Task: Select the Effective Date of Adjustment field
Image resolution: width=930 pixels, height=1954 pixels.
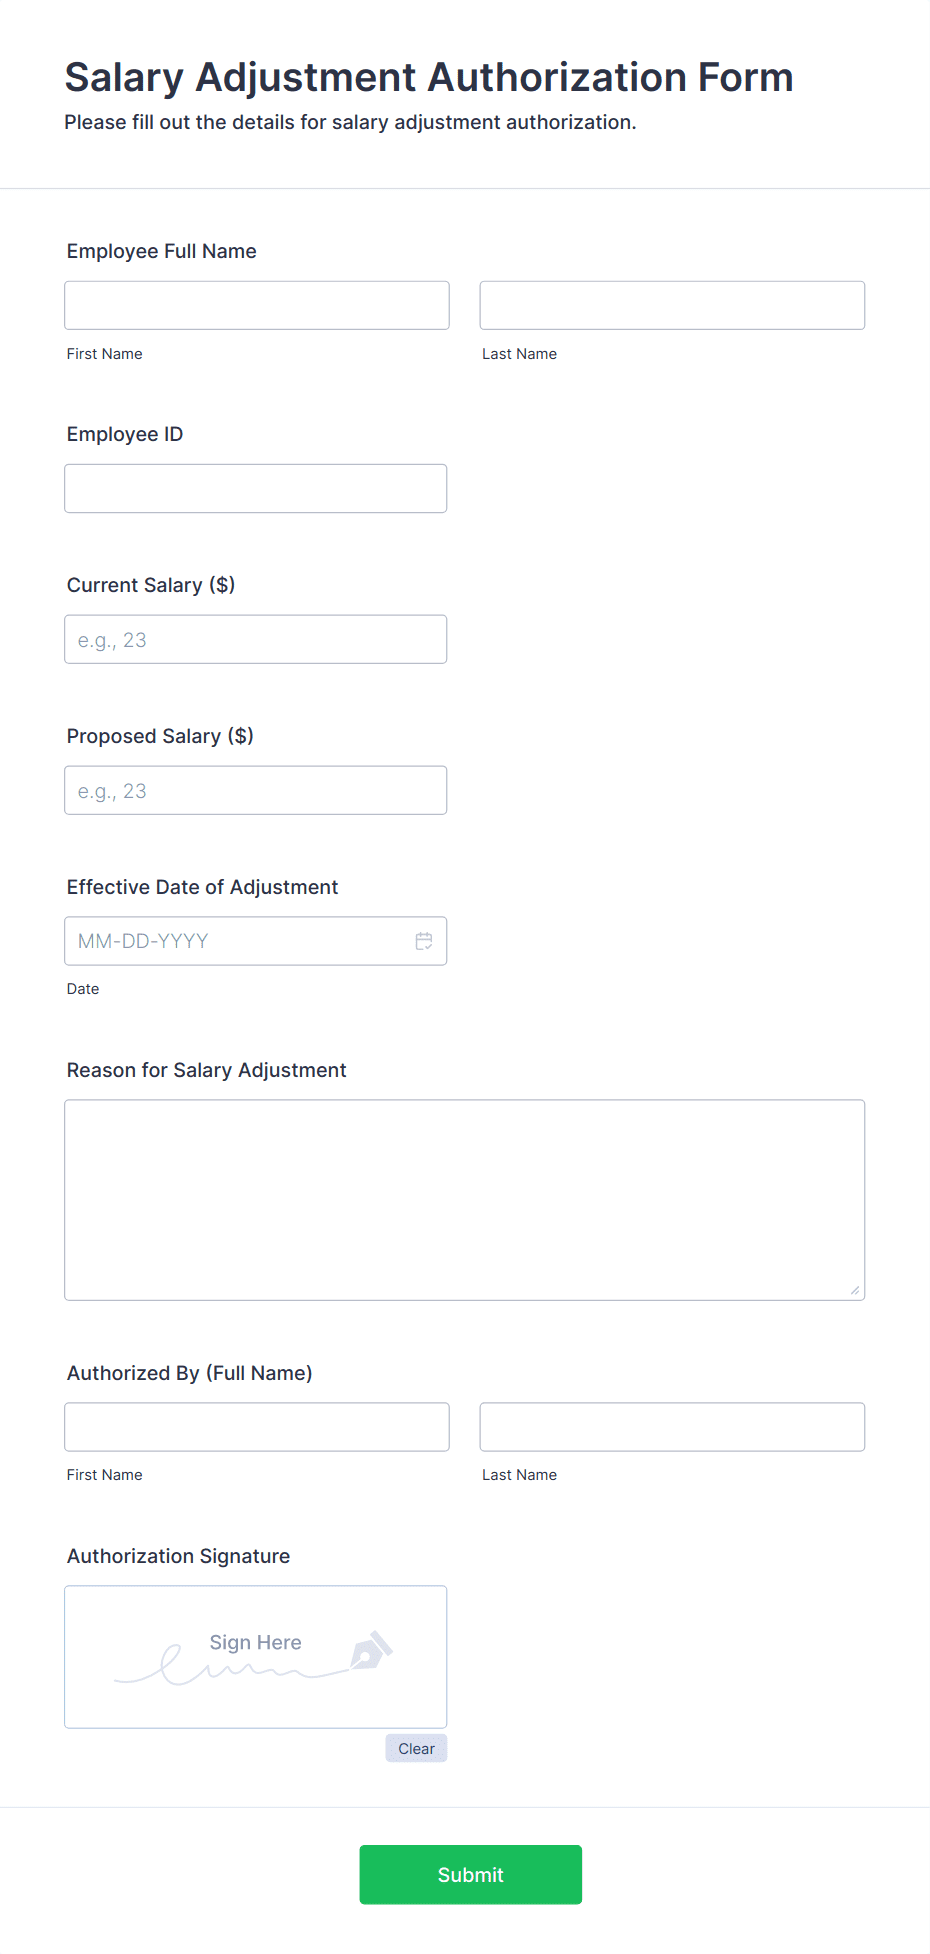Action: pyautogui.click(x=240, y=940)
